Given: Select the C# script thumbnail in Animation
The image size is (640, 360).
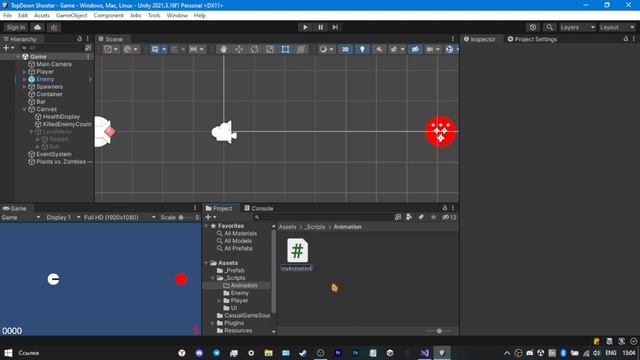Looking at the screenshot, I should coord(297,250).
